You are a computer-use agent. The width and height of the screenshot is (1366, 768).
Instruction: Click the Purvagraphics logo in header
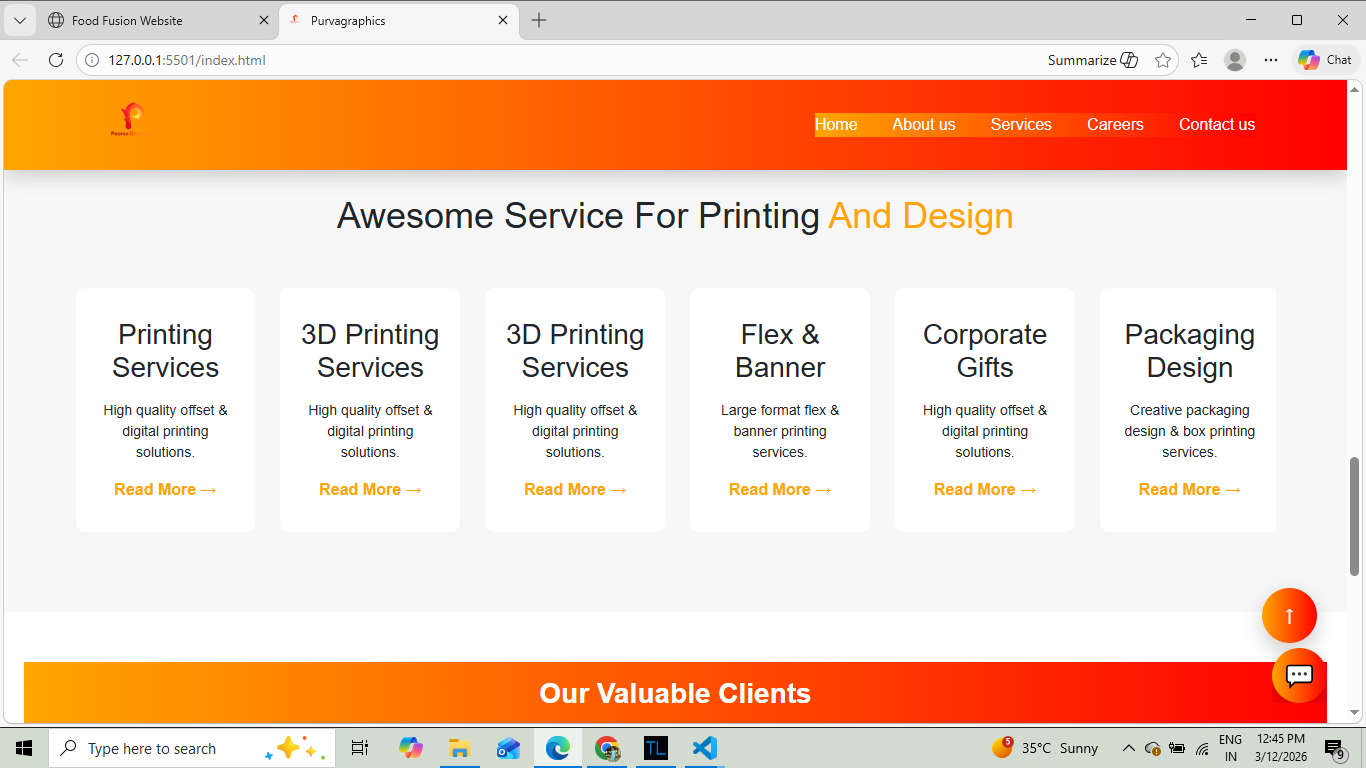(x=131, y=120)
